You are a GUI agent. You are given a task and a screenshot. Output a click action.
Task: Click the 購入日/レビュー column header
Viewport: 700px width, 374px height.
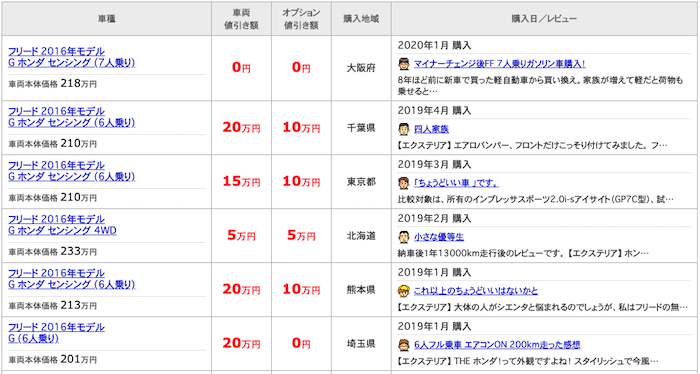544,19
